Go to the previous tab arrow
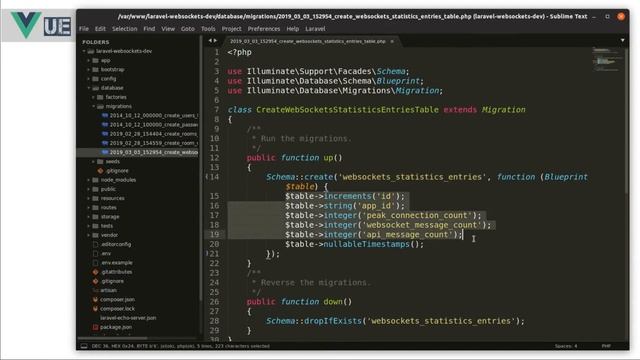The image size is (640, 360). pyautogui.click(x=210, y=41)
